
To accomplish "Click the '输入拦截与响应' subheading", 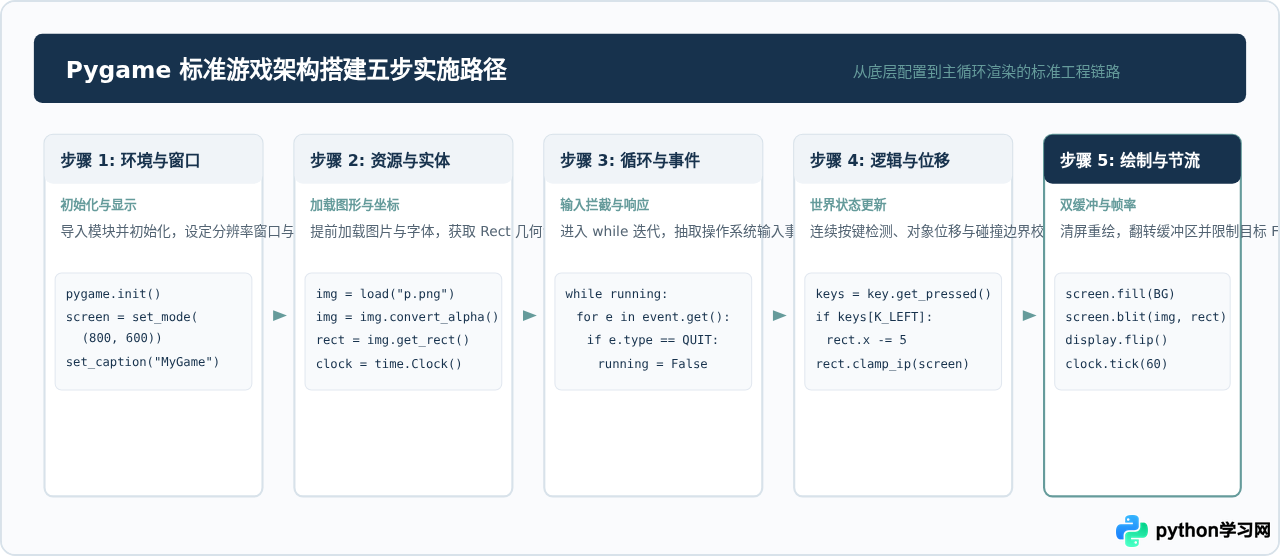I will [604, 205].
